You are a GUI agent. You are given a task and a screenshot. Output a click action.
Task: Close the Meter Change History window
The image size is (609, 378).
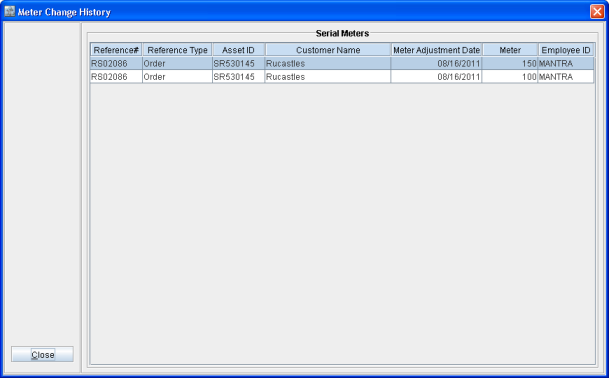(597, 12)
